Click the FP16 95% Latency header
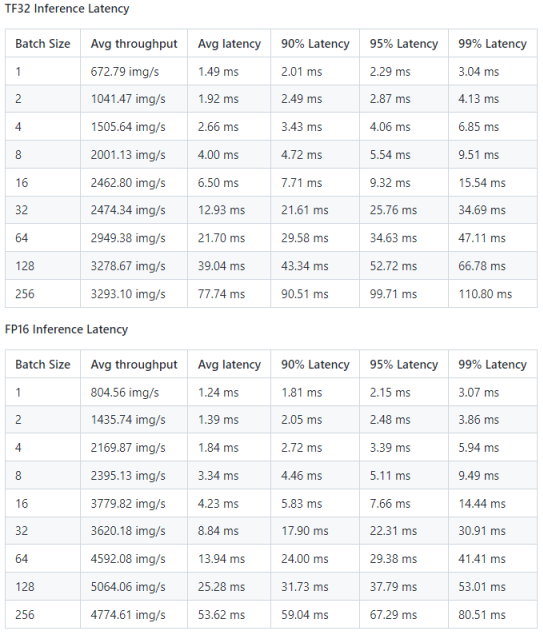 click(404, 364)
